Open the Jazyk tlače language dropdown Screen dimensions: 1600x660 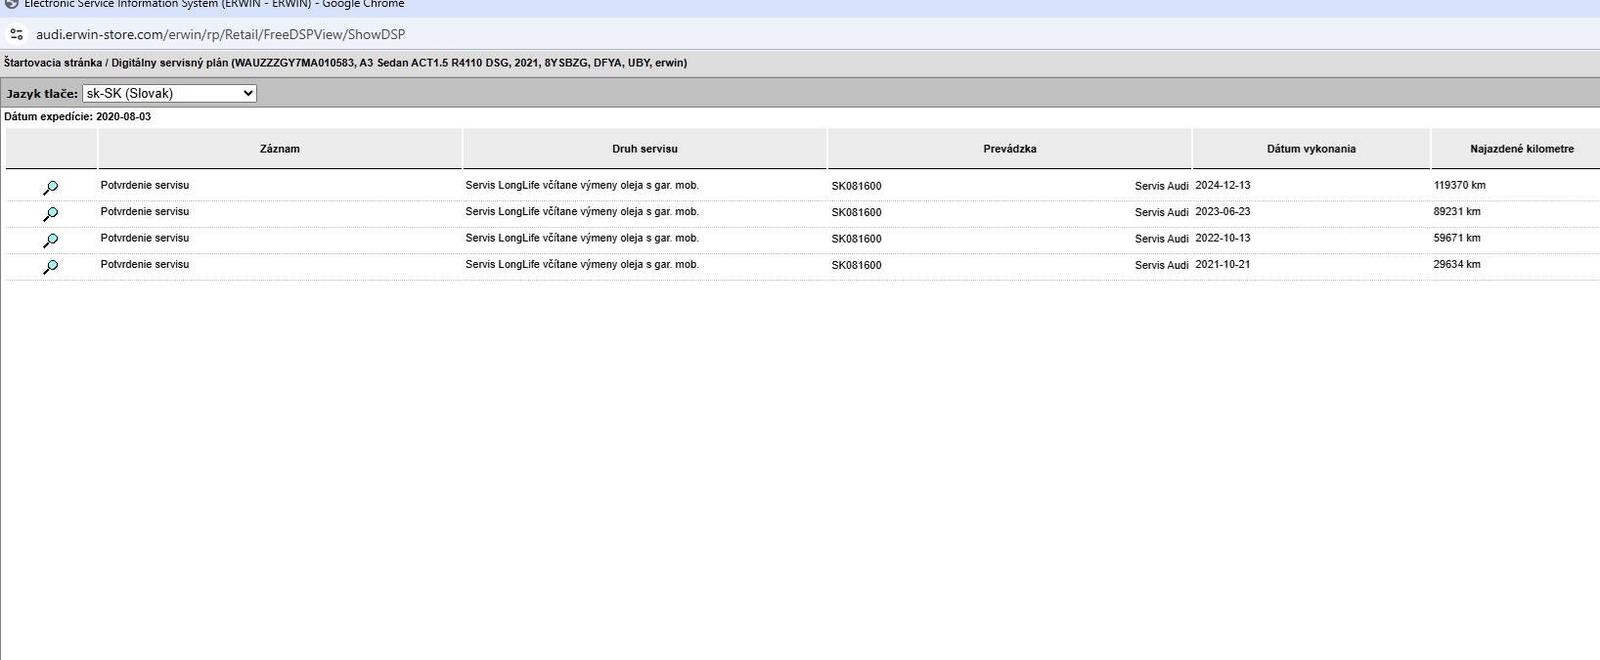tap(169, 93)
